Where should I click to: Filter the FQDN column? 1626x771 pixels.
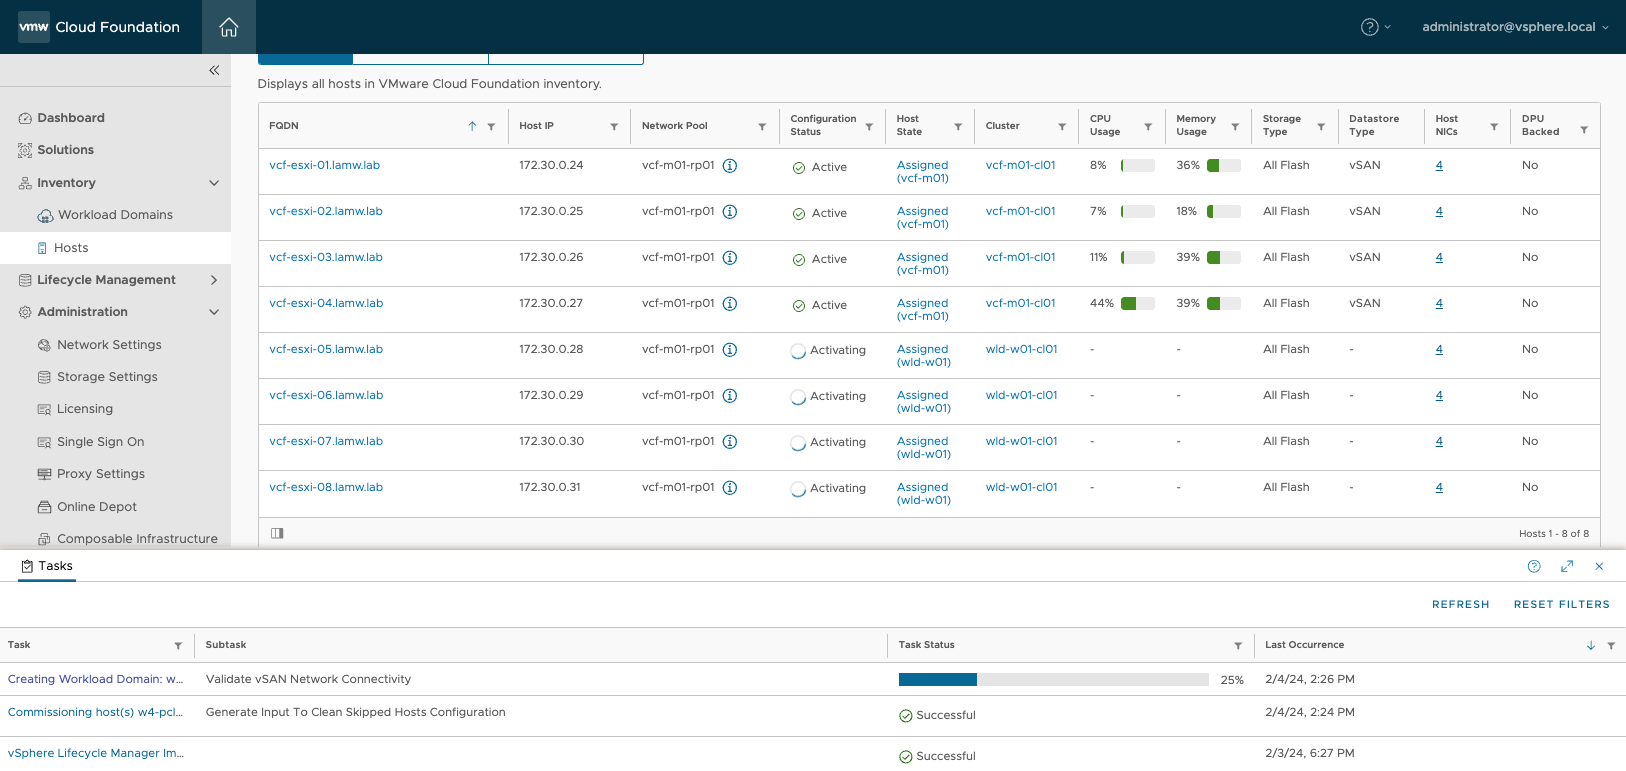tap(491, 127)
